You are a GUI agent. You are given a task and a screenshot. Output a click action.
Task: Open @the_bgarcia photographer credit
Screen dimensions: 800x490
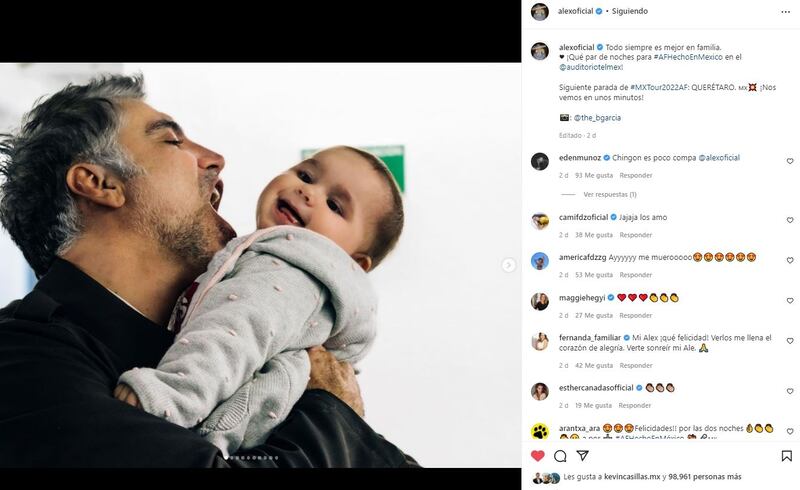tap(597, 118)
